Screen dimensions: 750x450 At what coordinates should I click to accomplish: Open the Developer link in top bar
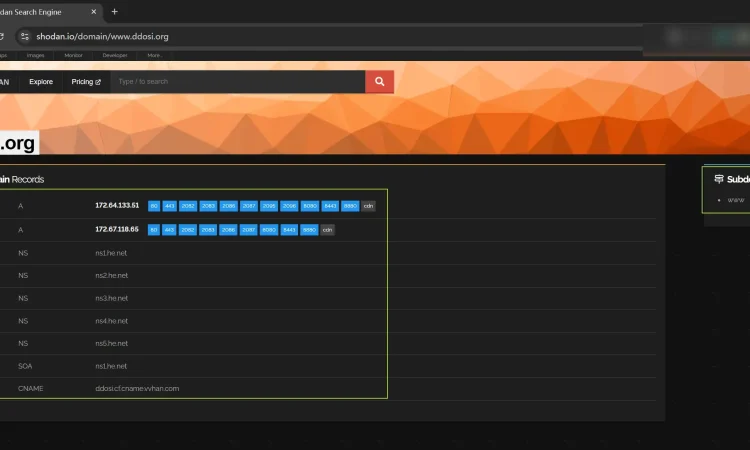pos(115,55)
